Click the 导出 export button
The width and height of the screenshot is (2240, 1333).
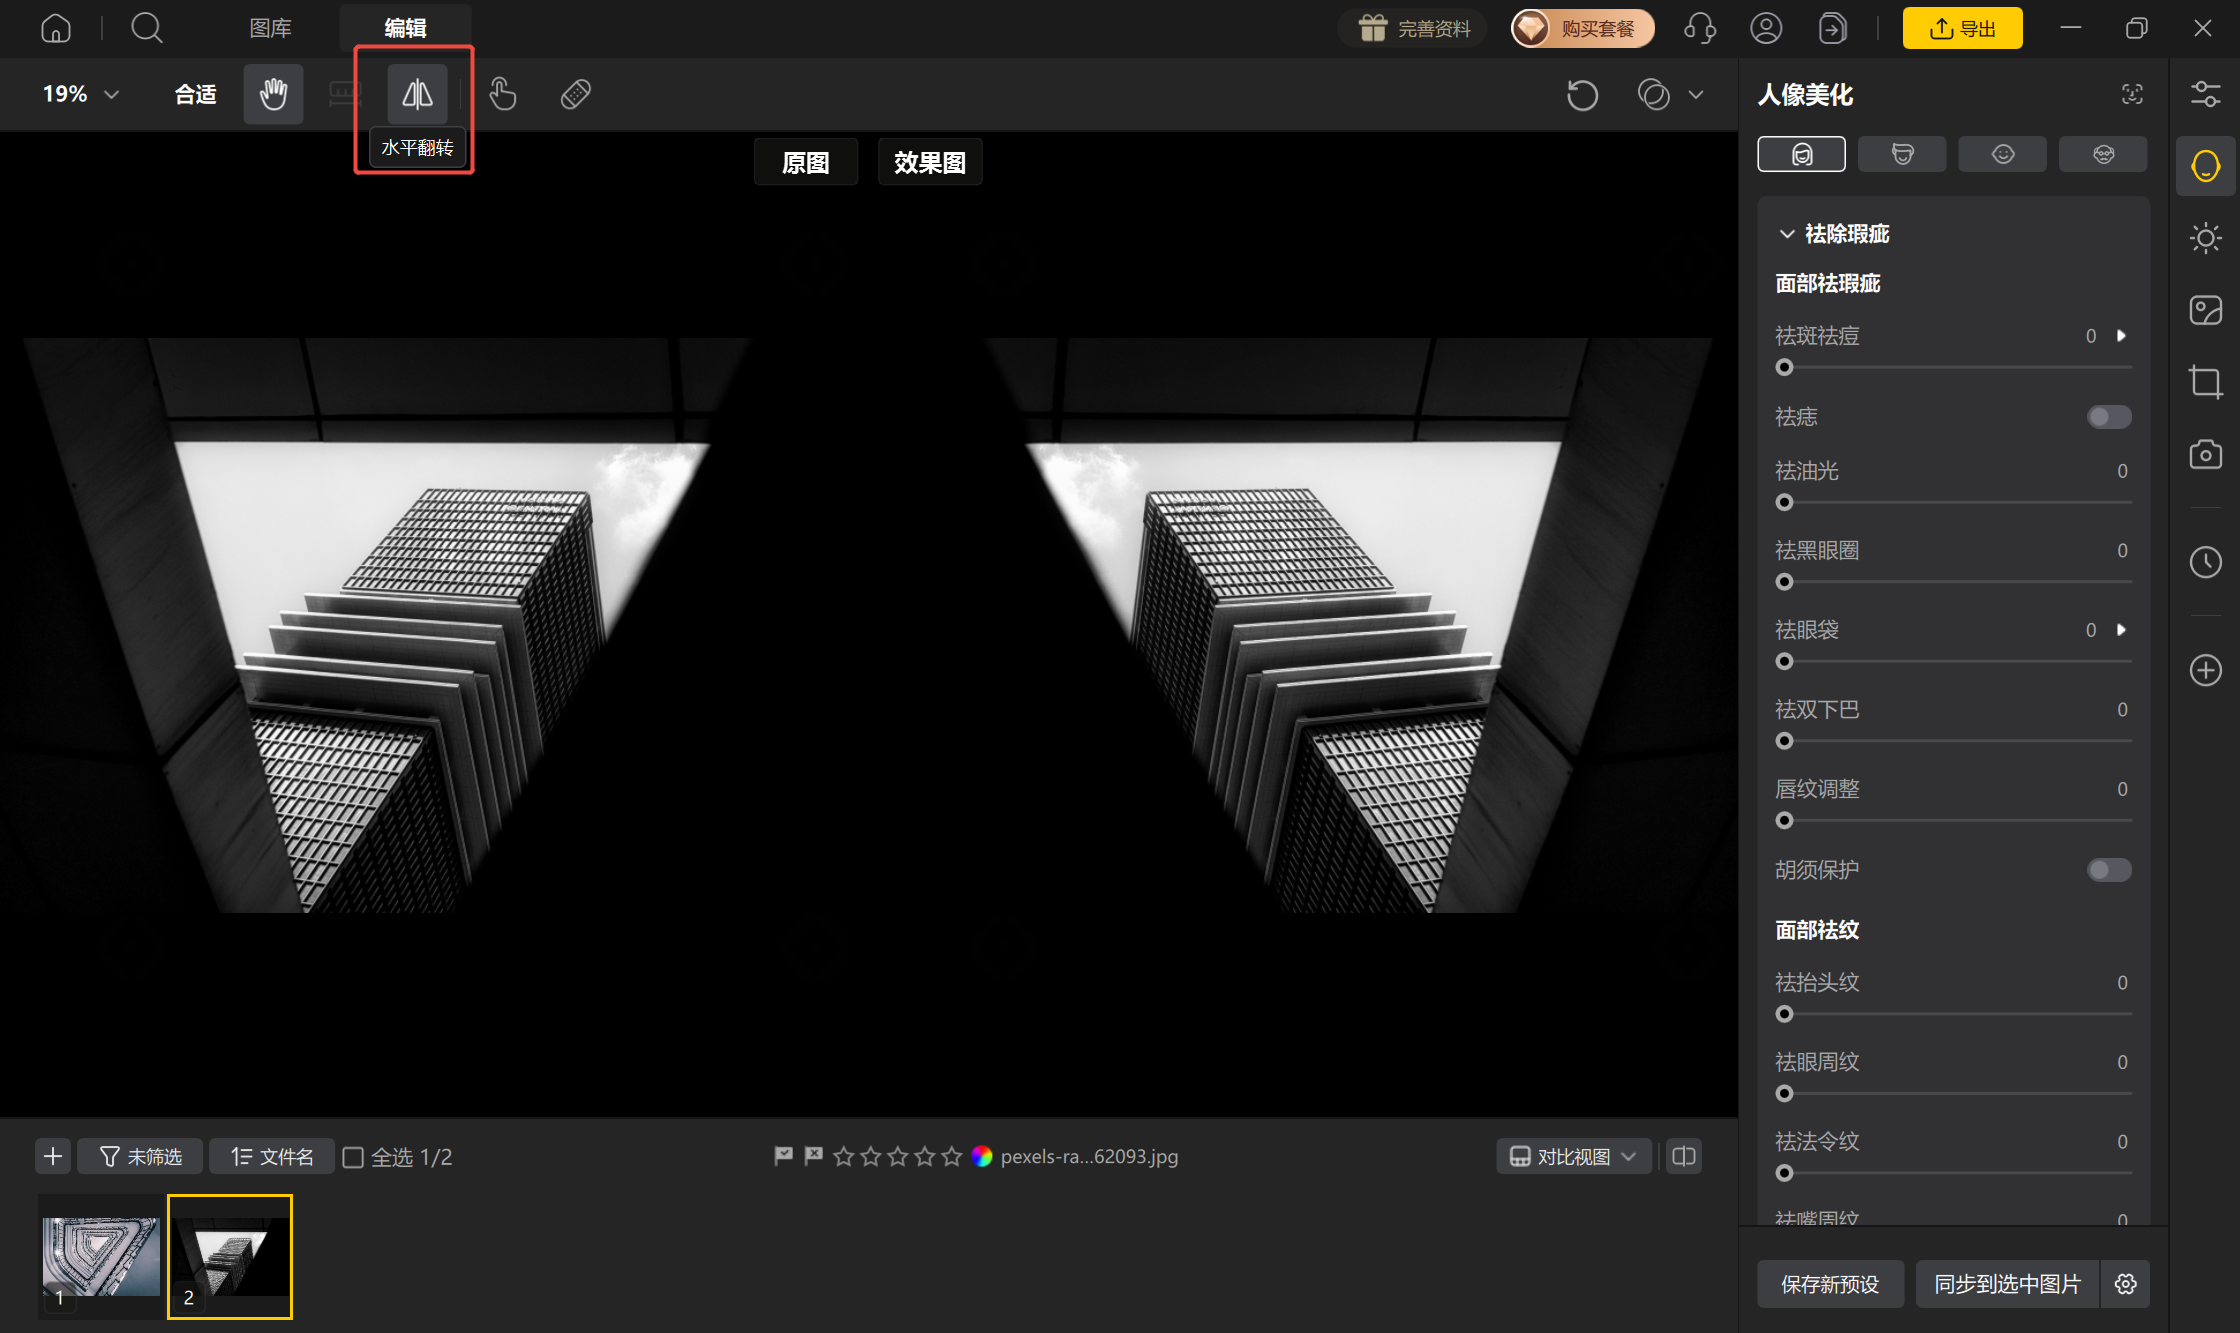click(1962, 28)
